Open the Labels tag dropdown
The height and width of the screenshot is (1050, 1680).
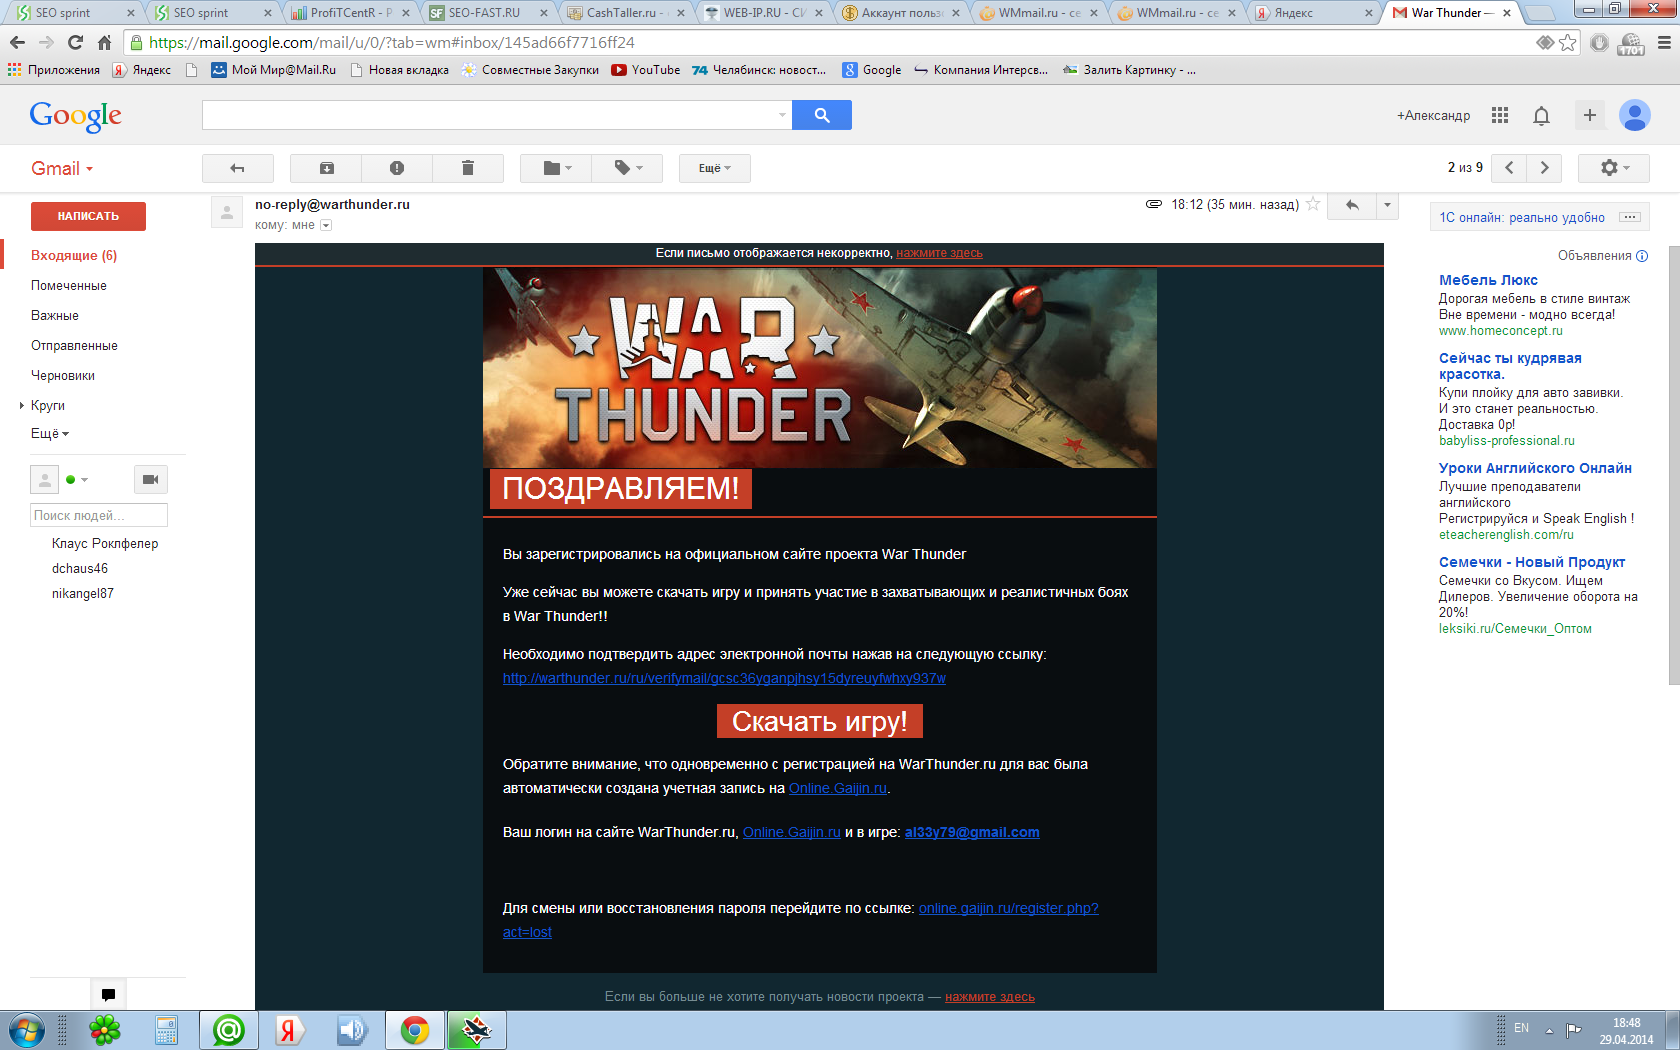click(x=627, y=168)
